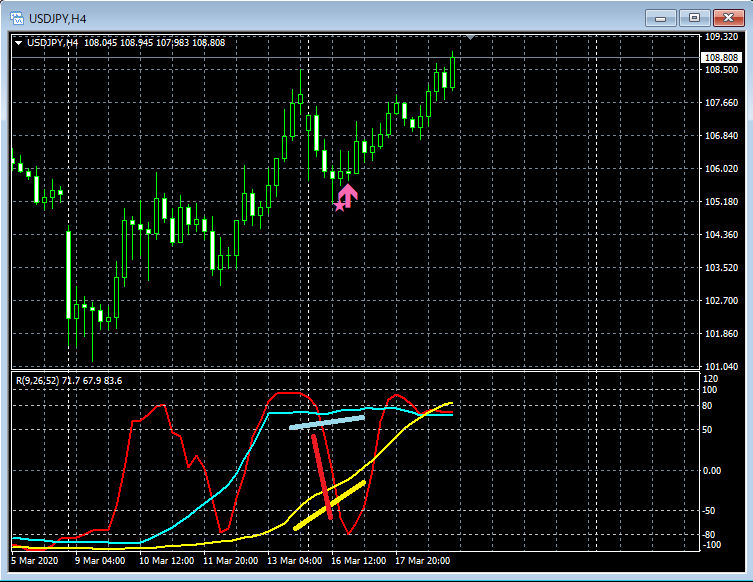Select the current price label 108.808
Viewport: 753px width, 582px height.
click(720, 58)
